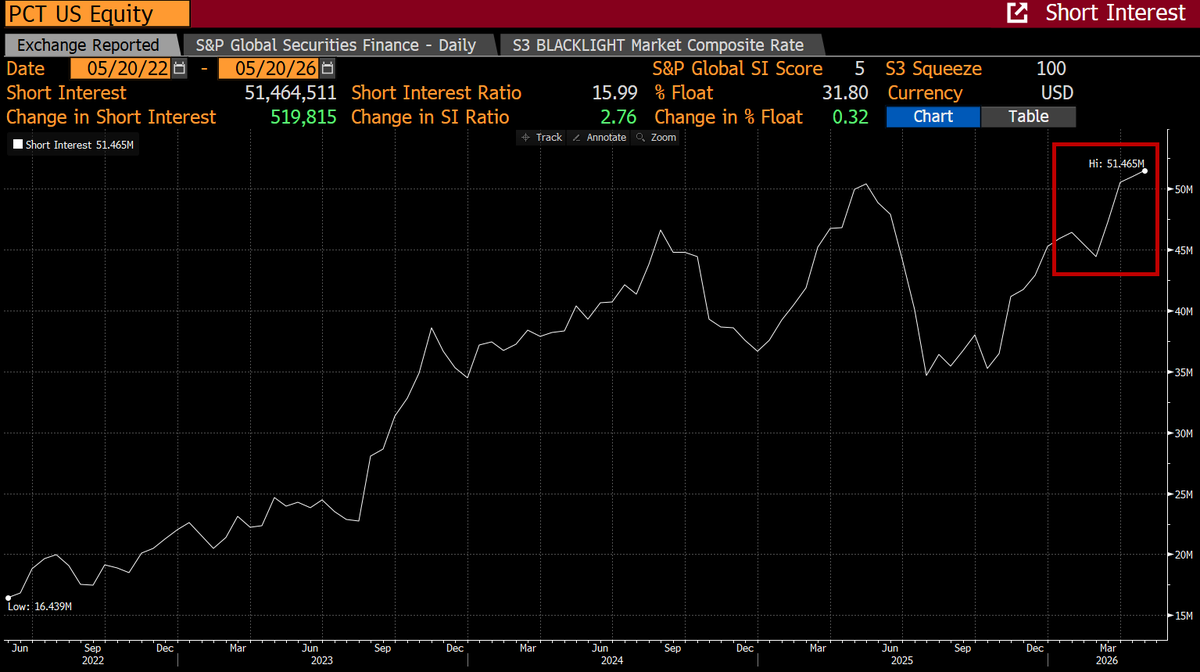Select the Annotate pencil tool
Image resolution: width=1200 pixels, height=672 pixels.
[599, 137]
